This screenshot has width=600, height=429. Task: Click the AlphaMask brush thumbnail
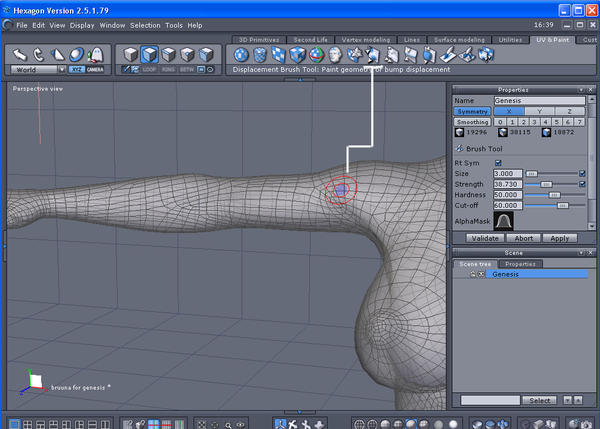(505, 223)
